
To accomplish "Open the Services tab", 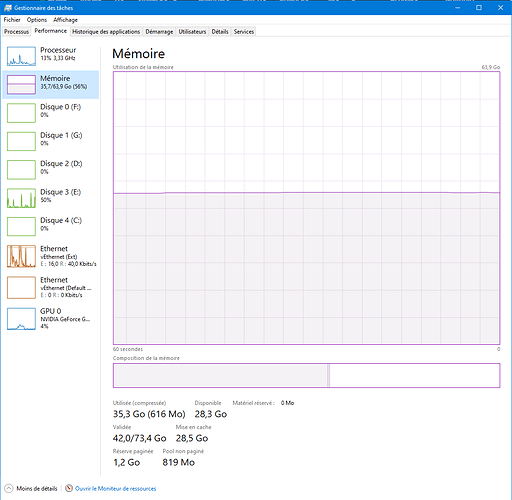I will [244, 32].
